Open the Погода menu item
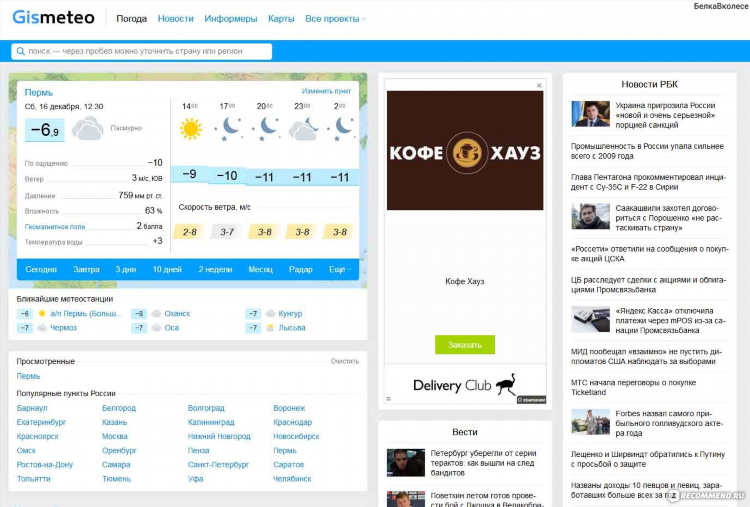 (132, 19)
